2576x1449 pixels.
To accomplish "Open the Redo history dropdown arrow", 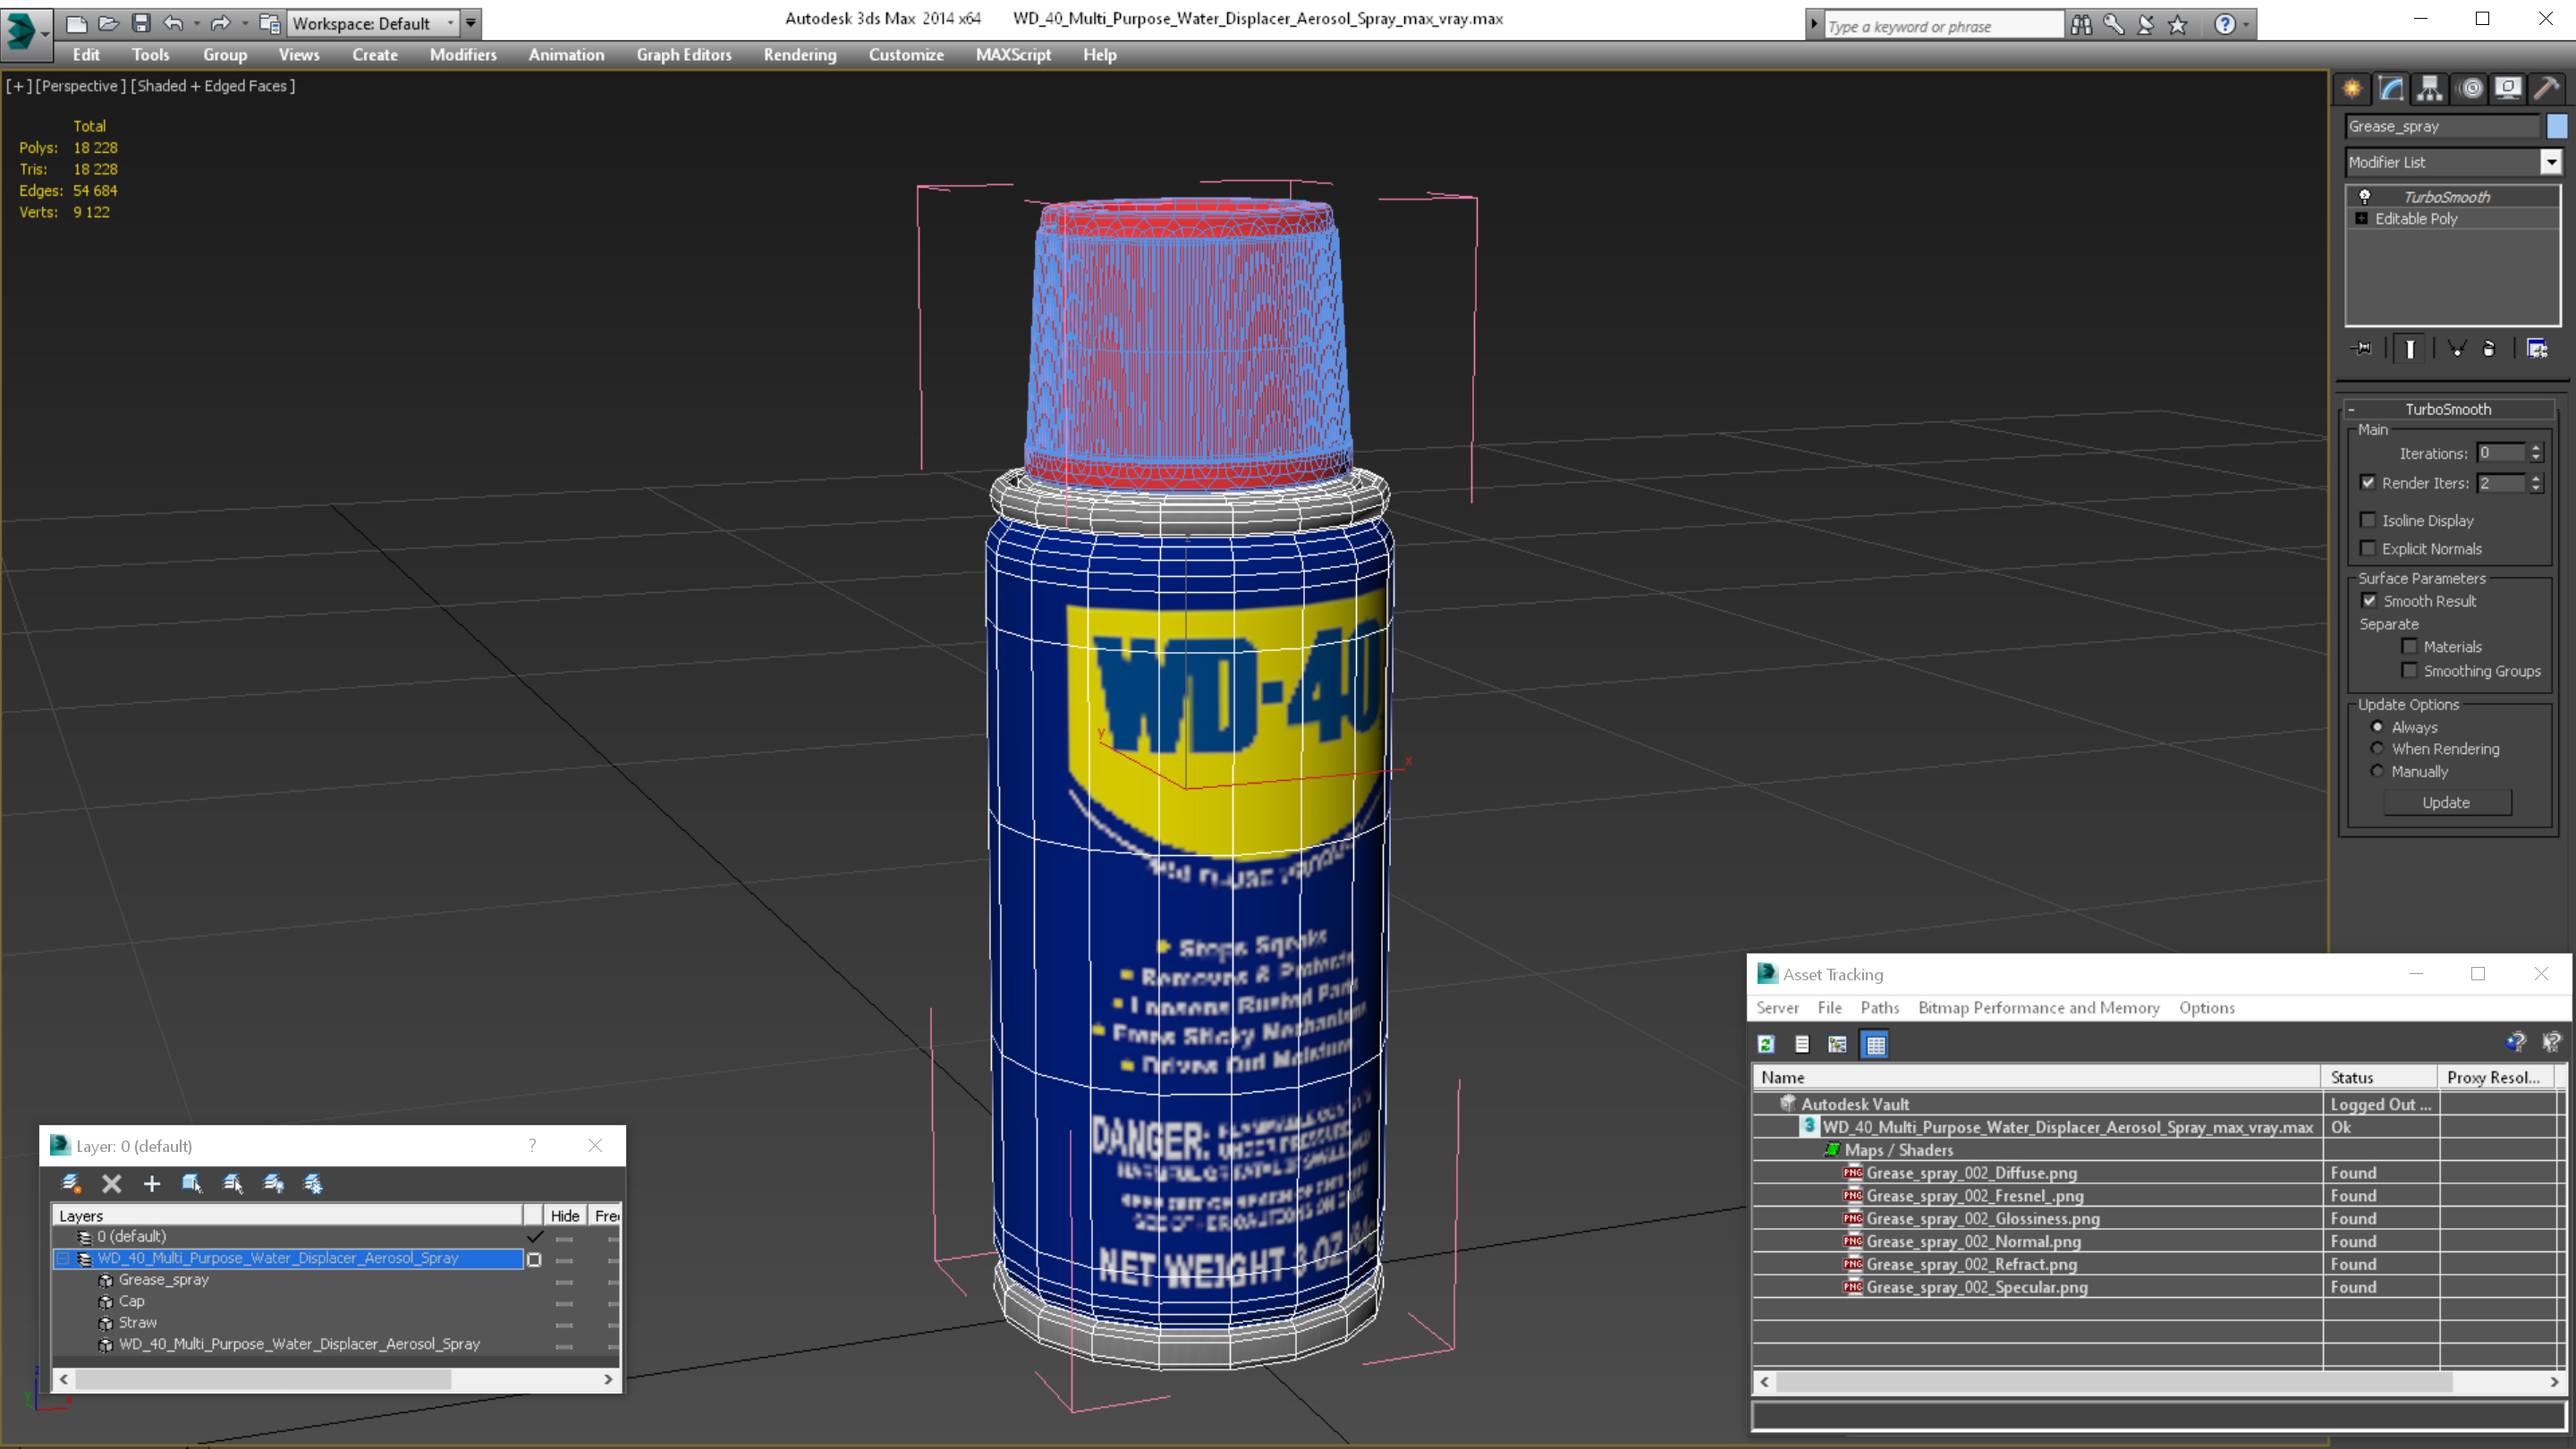I will tap(244, 22).
